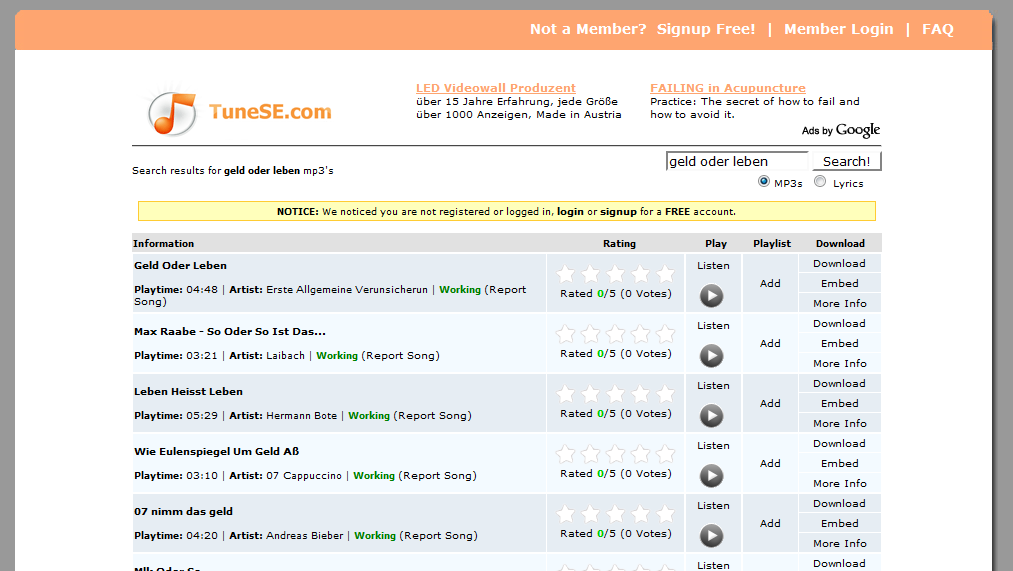Open FAILING in Acupuncture ad
The image size is (1013, 571).
click(727, 88)
